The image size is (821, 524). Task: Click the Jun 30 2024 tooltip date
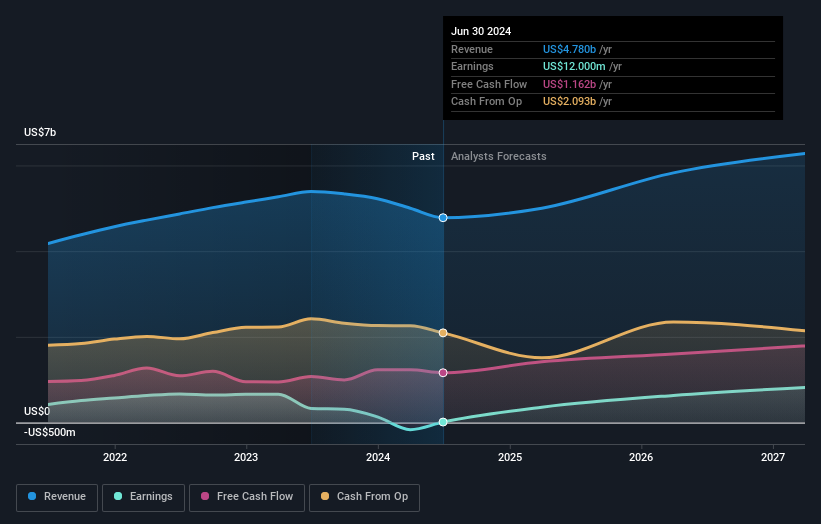point(481,31)
